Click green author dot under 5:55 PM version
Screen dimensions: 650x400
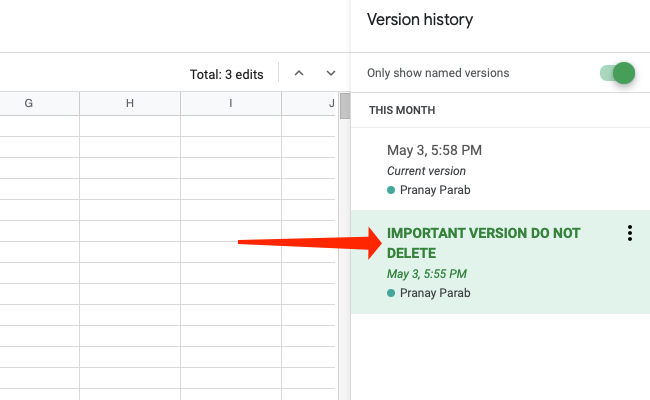click(x=391, y=293)
